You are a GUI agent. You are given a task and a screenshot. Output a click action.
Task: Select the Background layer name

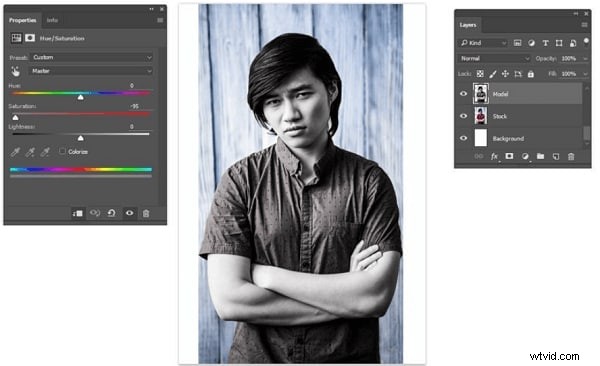(508, 139)
